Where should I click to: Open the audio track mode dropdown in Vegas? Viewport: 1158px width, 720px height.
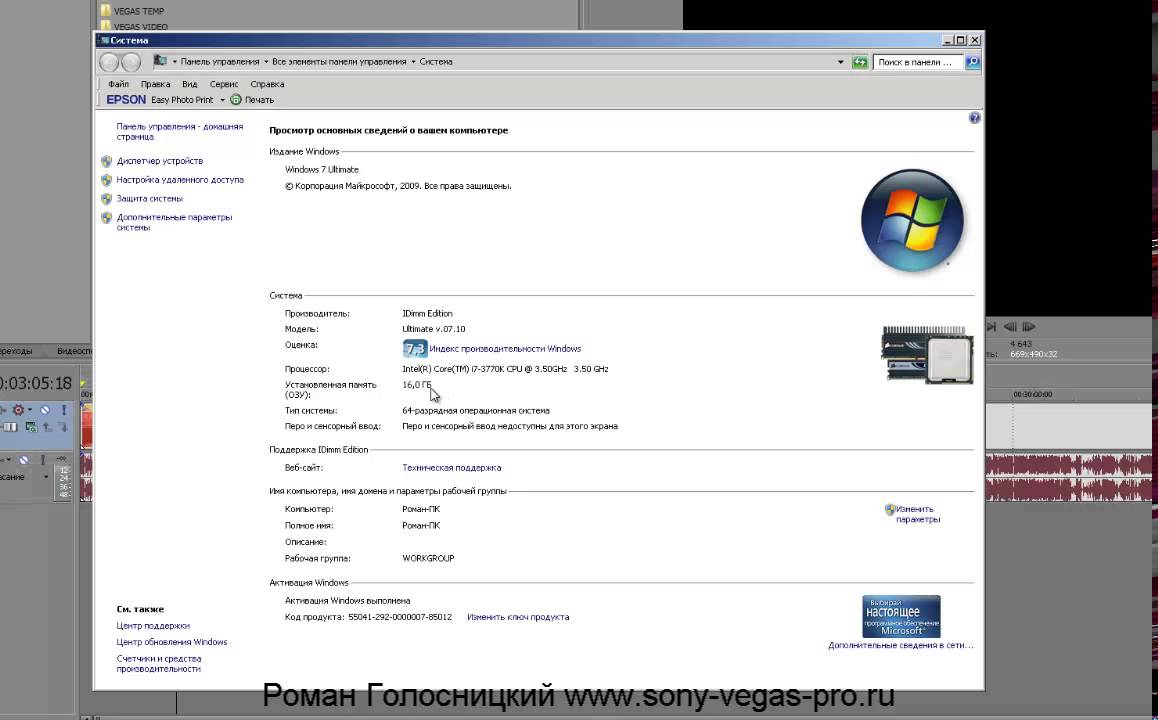tap(46, 477)
